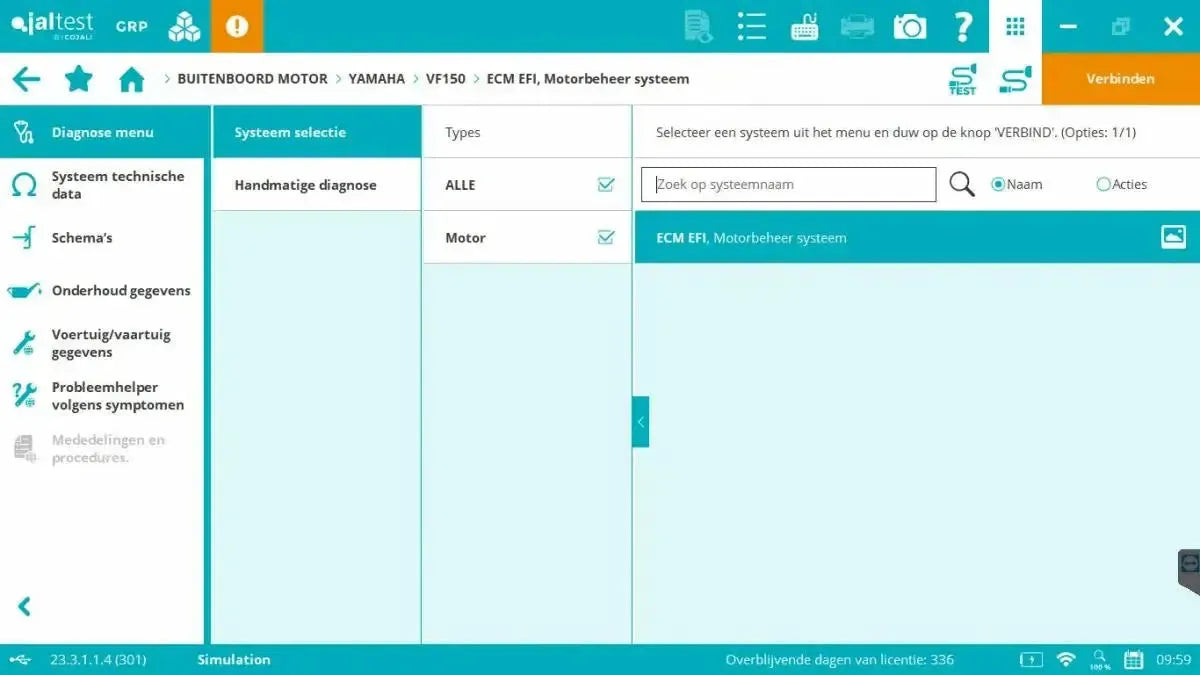Viewport: 1200px width, 675px height.
Task: Take a screenshot with the camera icon
Action: point(910,26)
